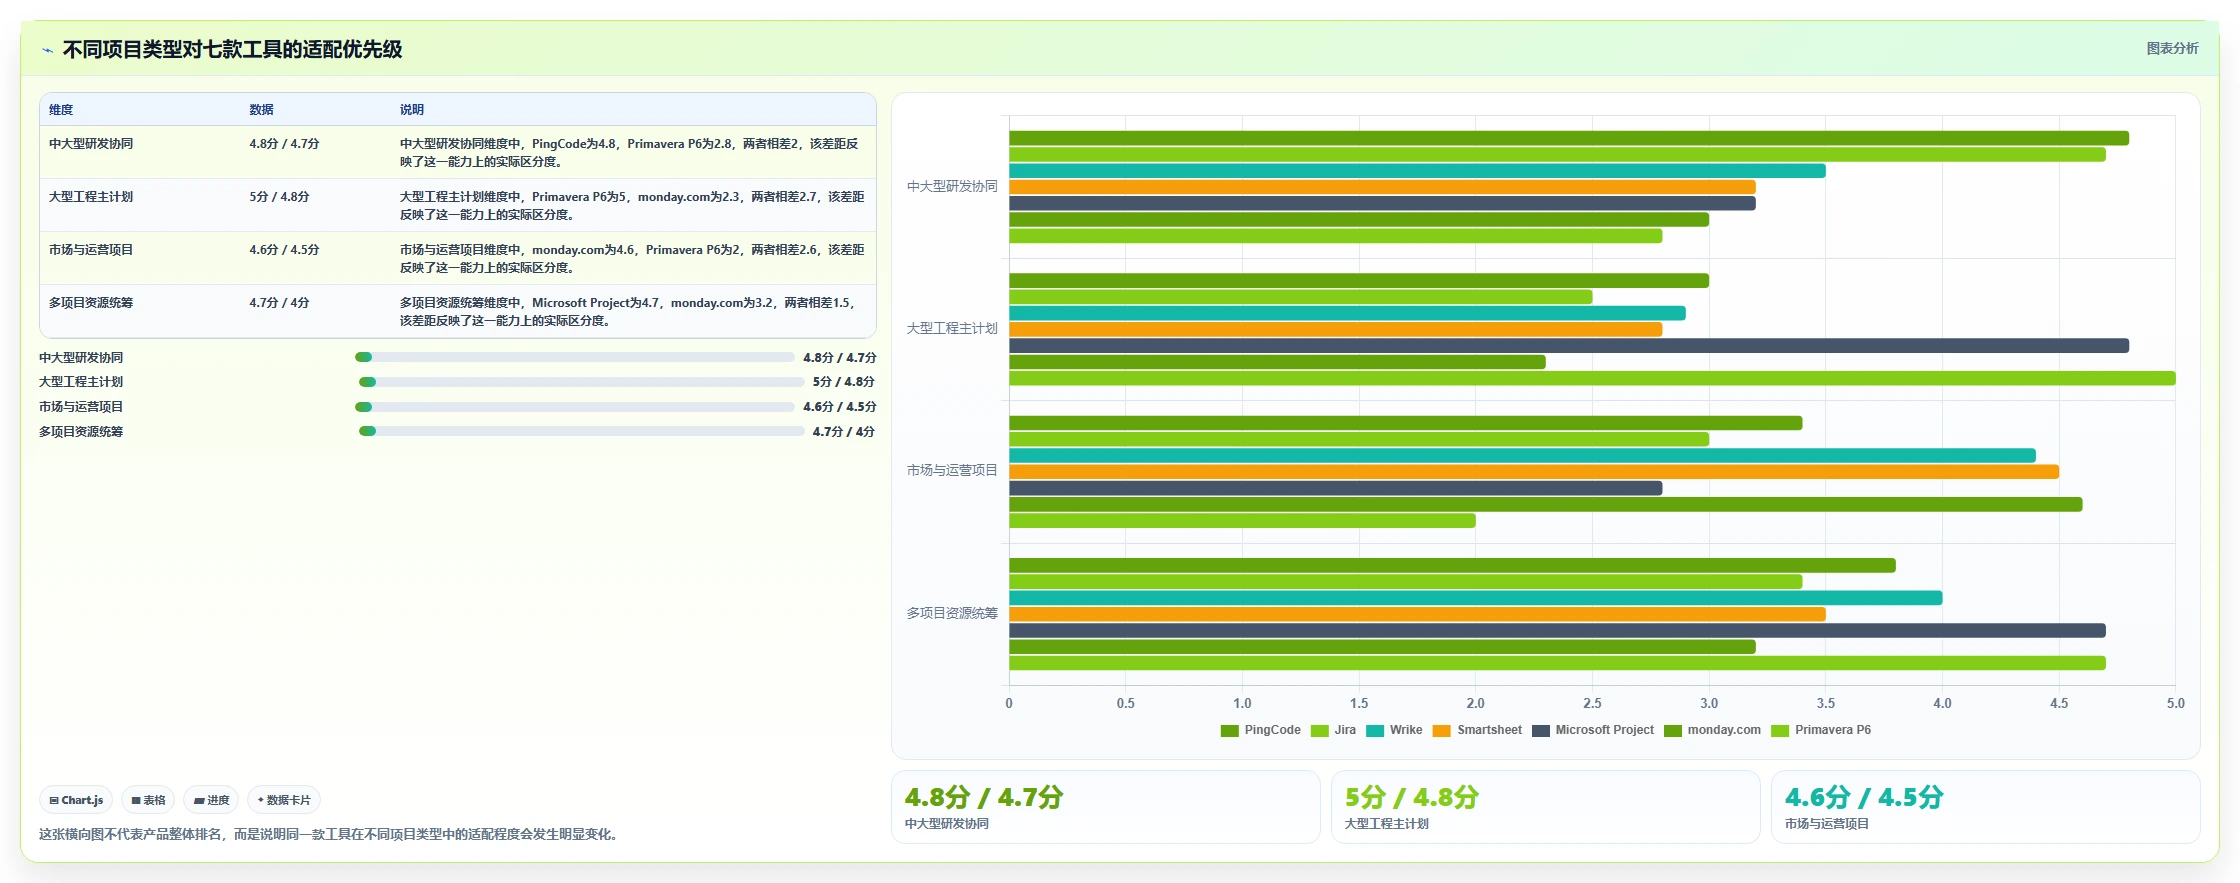Open the 4.6分 / 4.5分 data card
Image resolution: width=2240 pixels, height=883 pixels.
(x=1986, y=807)
